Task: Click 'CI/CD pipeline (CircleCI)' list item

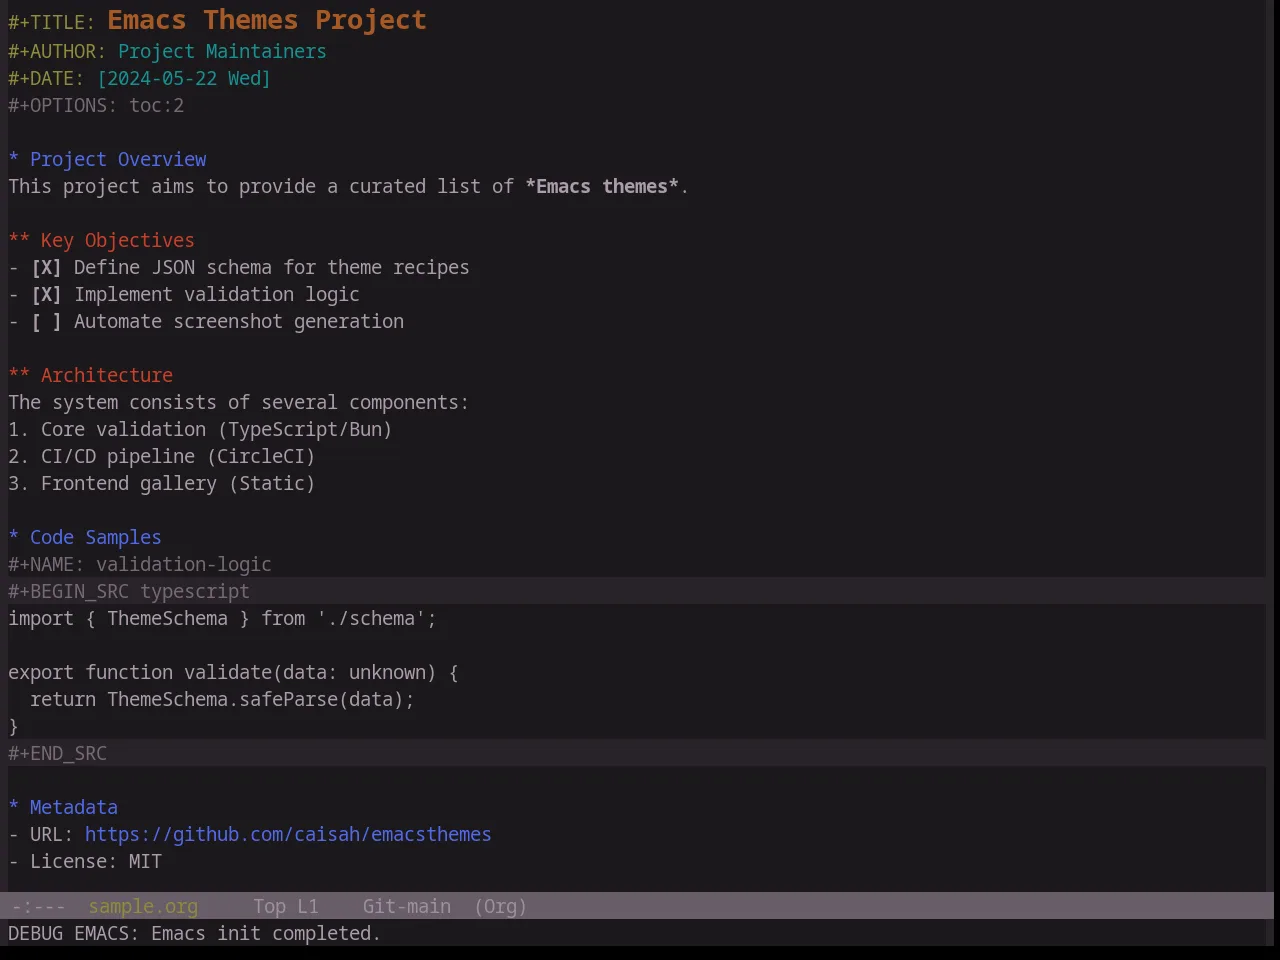Action: 162,456
